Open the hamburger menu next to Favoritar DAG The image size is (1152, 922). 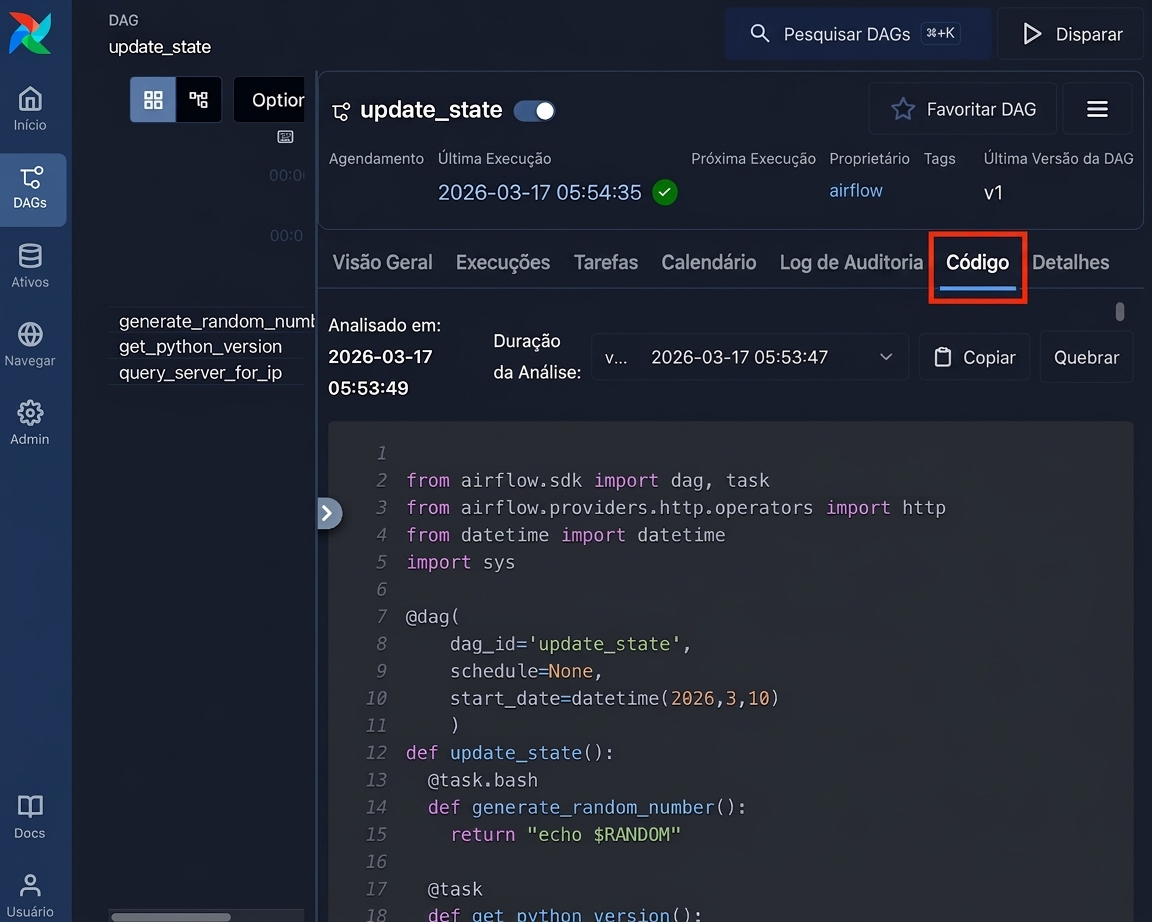point(1097,109)
